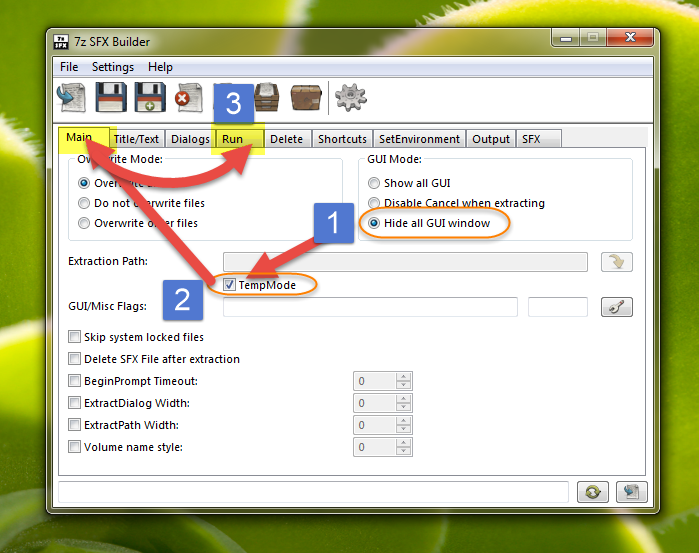Increase the BeginPrompt Timeout spinner value
Image resolution: width=699 pixels, height=553 pixels.
[x=403, y=377]
